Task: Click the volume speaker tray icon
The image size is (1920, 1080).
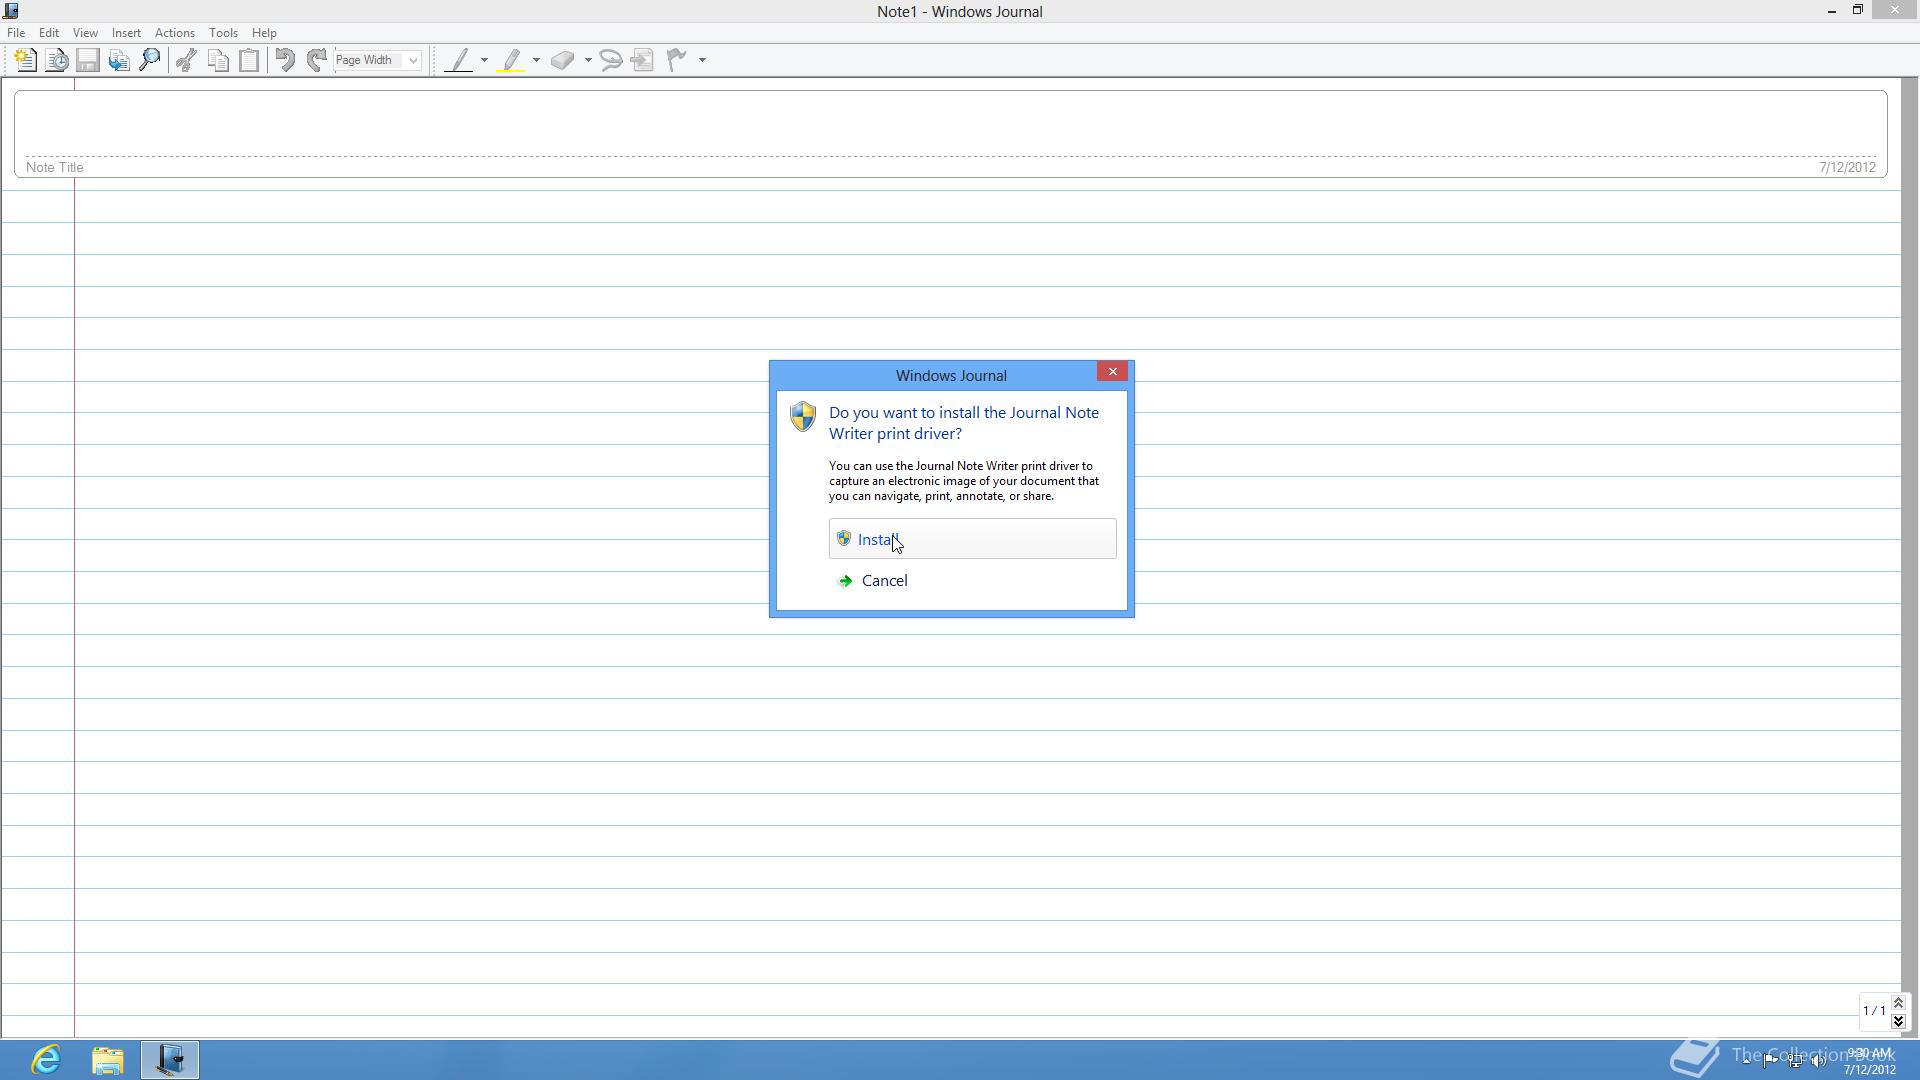Action: click(1819, 1060)
